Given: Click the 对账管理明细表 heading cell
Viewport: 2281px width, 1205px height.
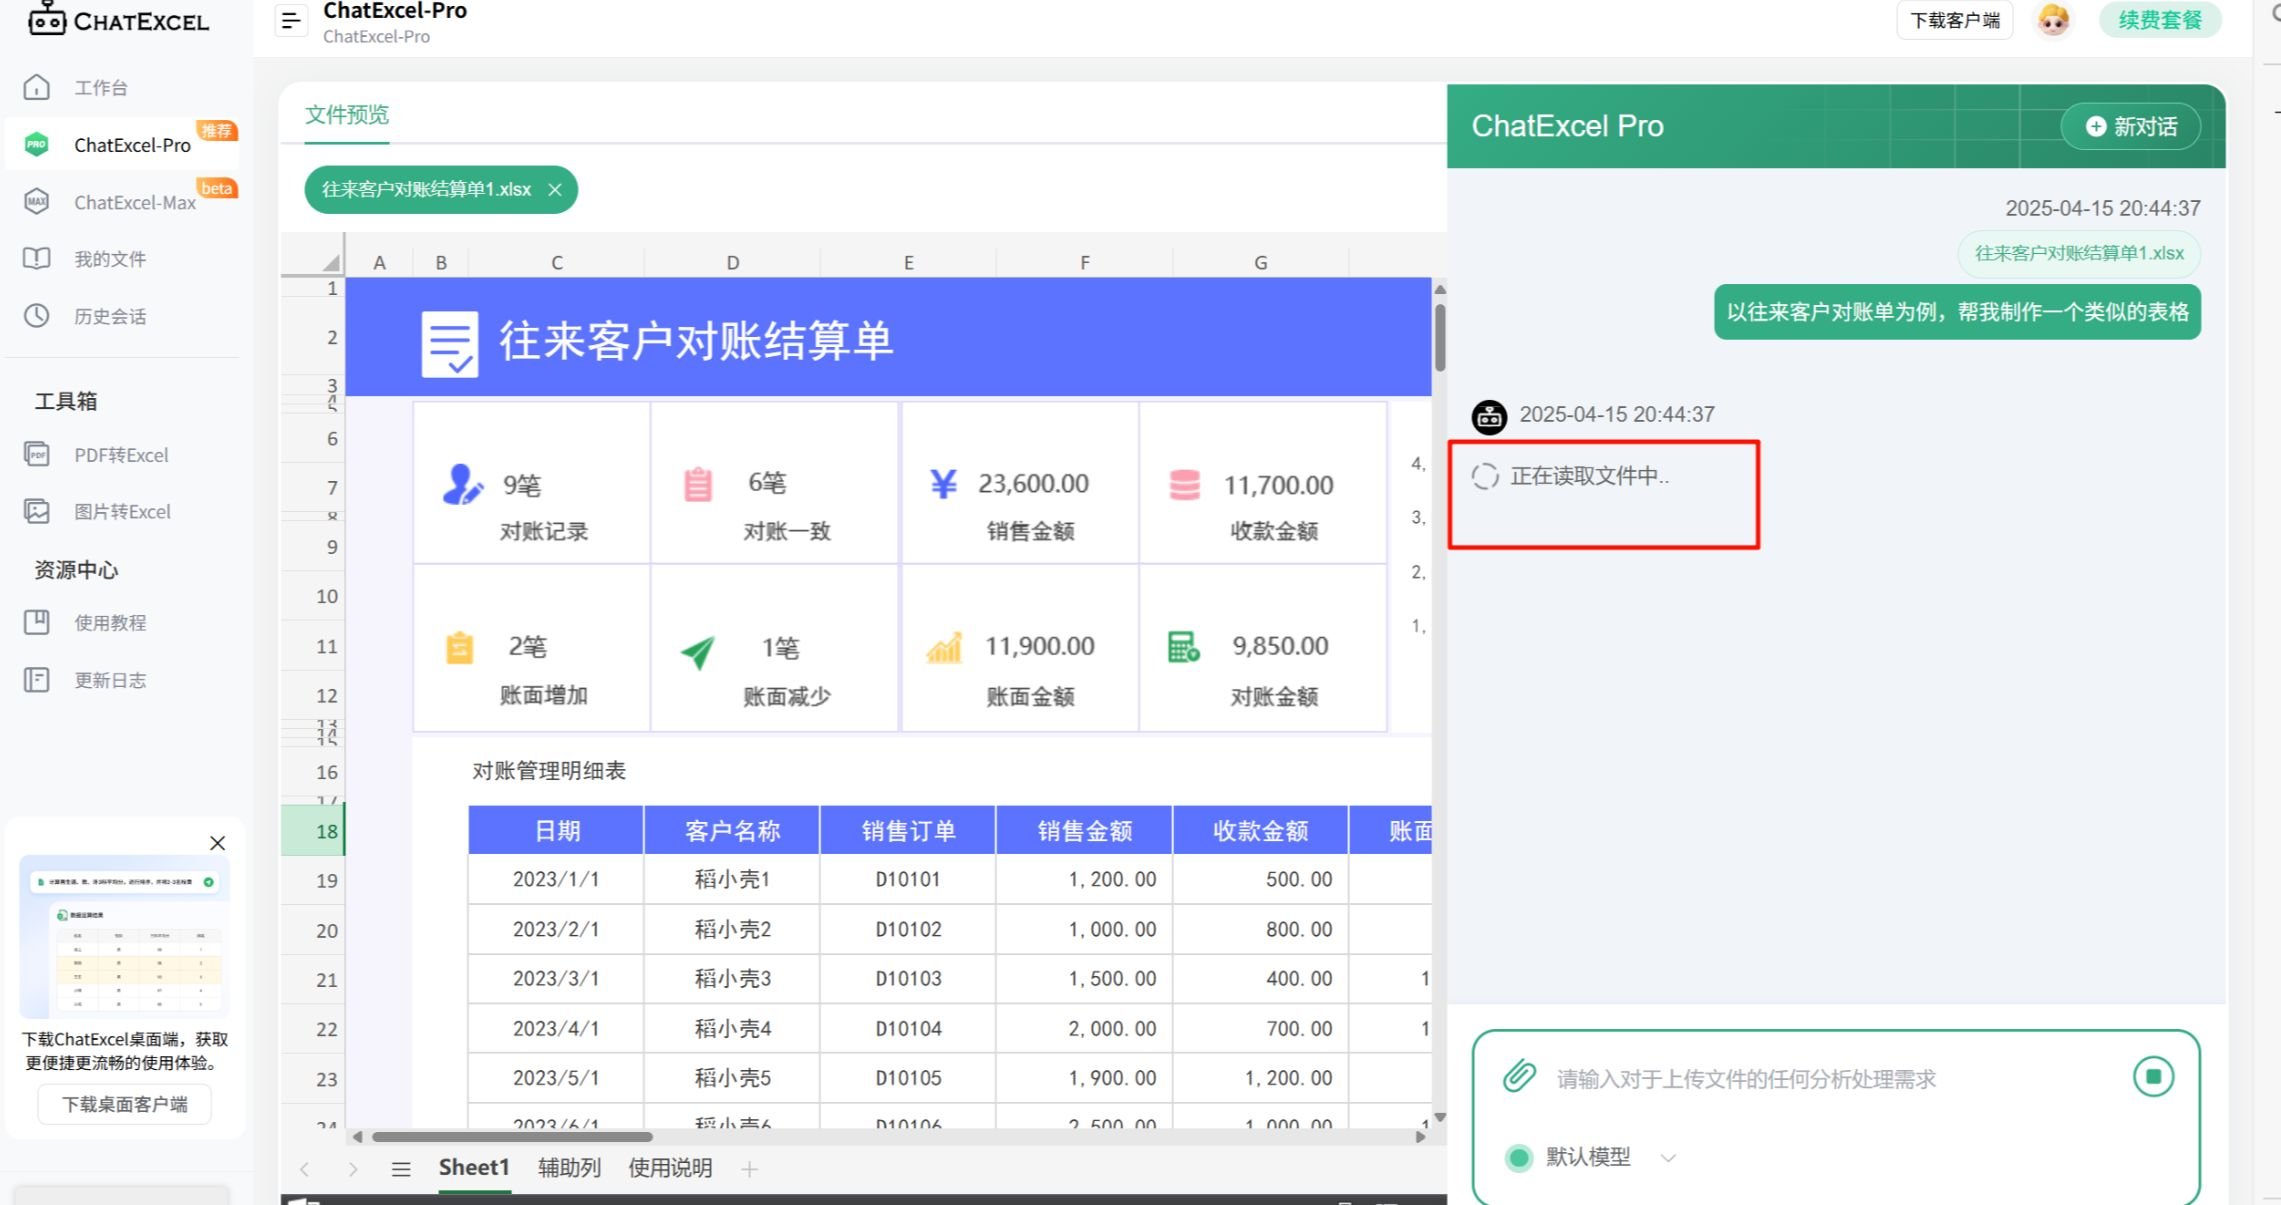Looking at the screenshot, I should click(549, 771).
